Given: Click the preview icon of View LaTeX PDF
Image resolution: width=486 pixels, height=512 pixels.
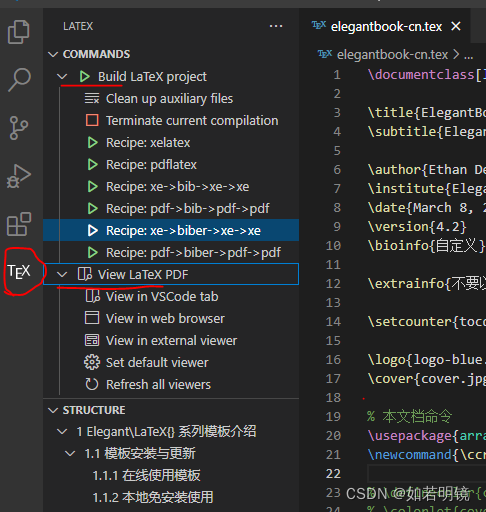Looking at the screenshot, I should (x=85, y=274).
